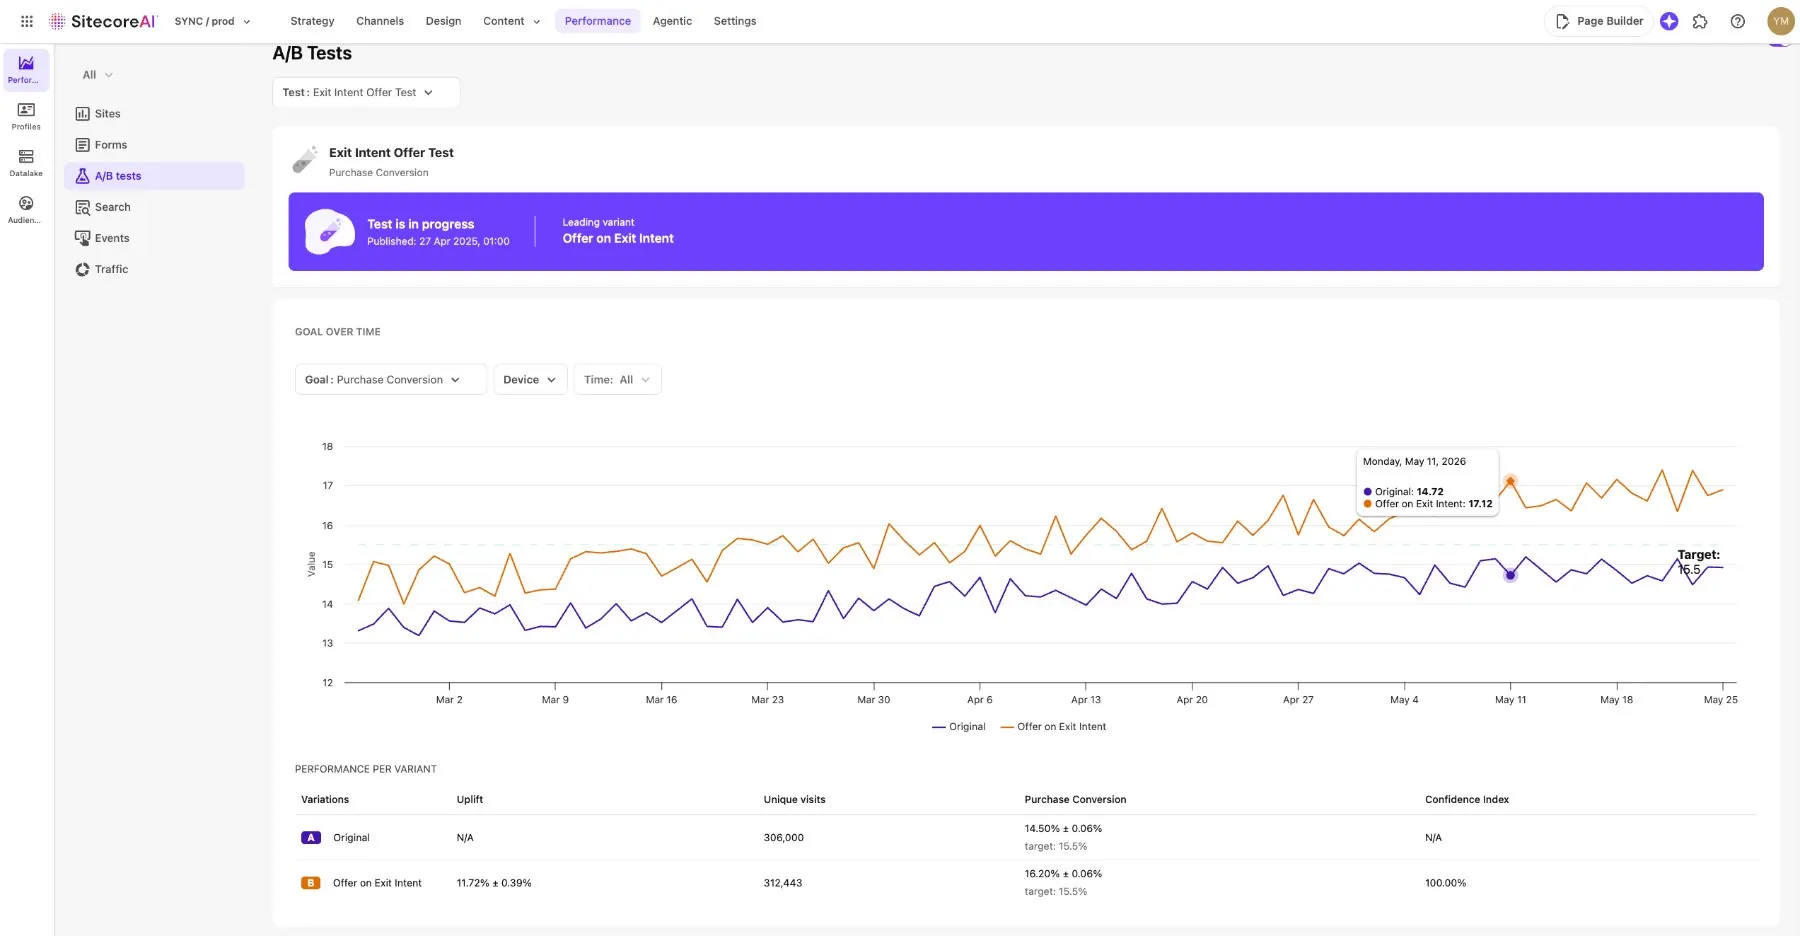Toggle Offer on Exit Intent legend series
The image size is (1800, 936).
(x=1053, y=727)
